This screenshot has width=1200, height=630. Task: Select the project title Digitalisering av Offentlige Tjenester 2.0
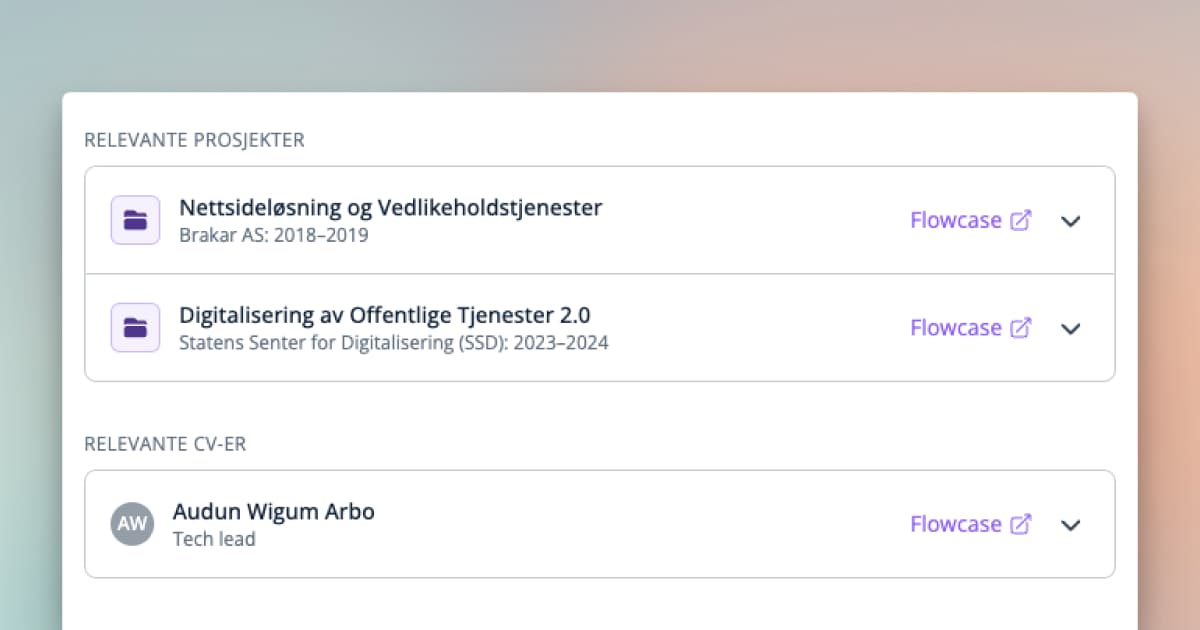[384, 314]
